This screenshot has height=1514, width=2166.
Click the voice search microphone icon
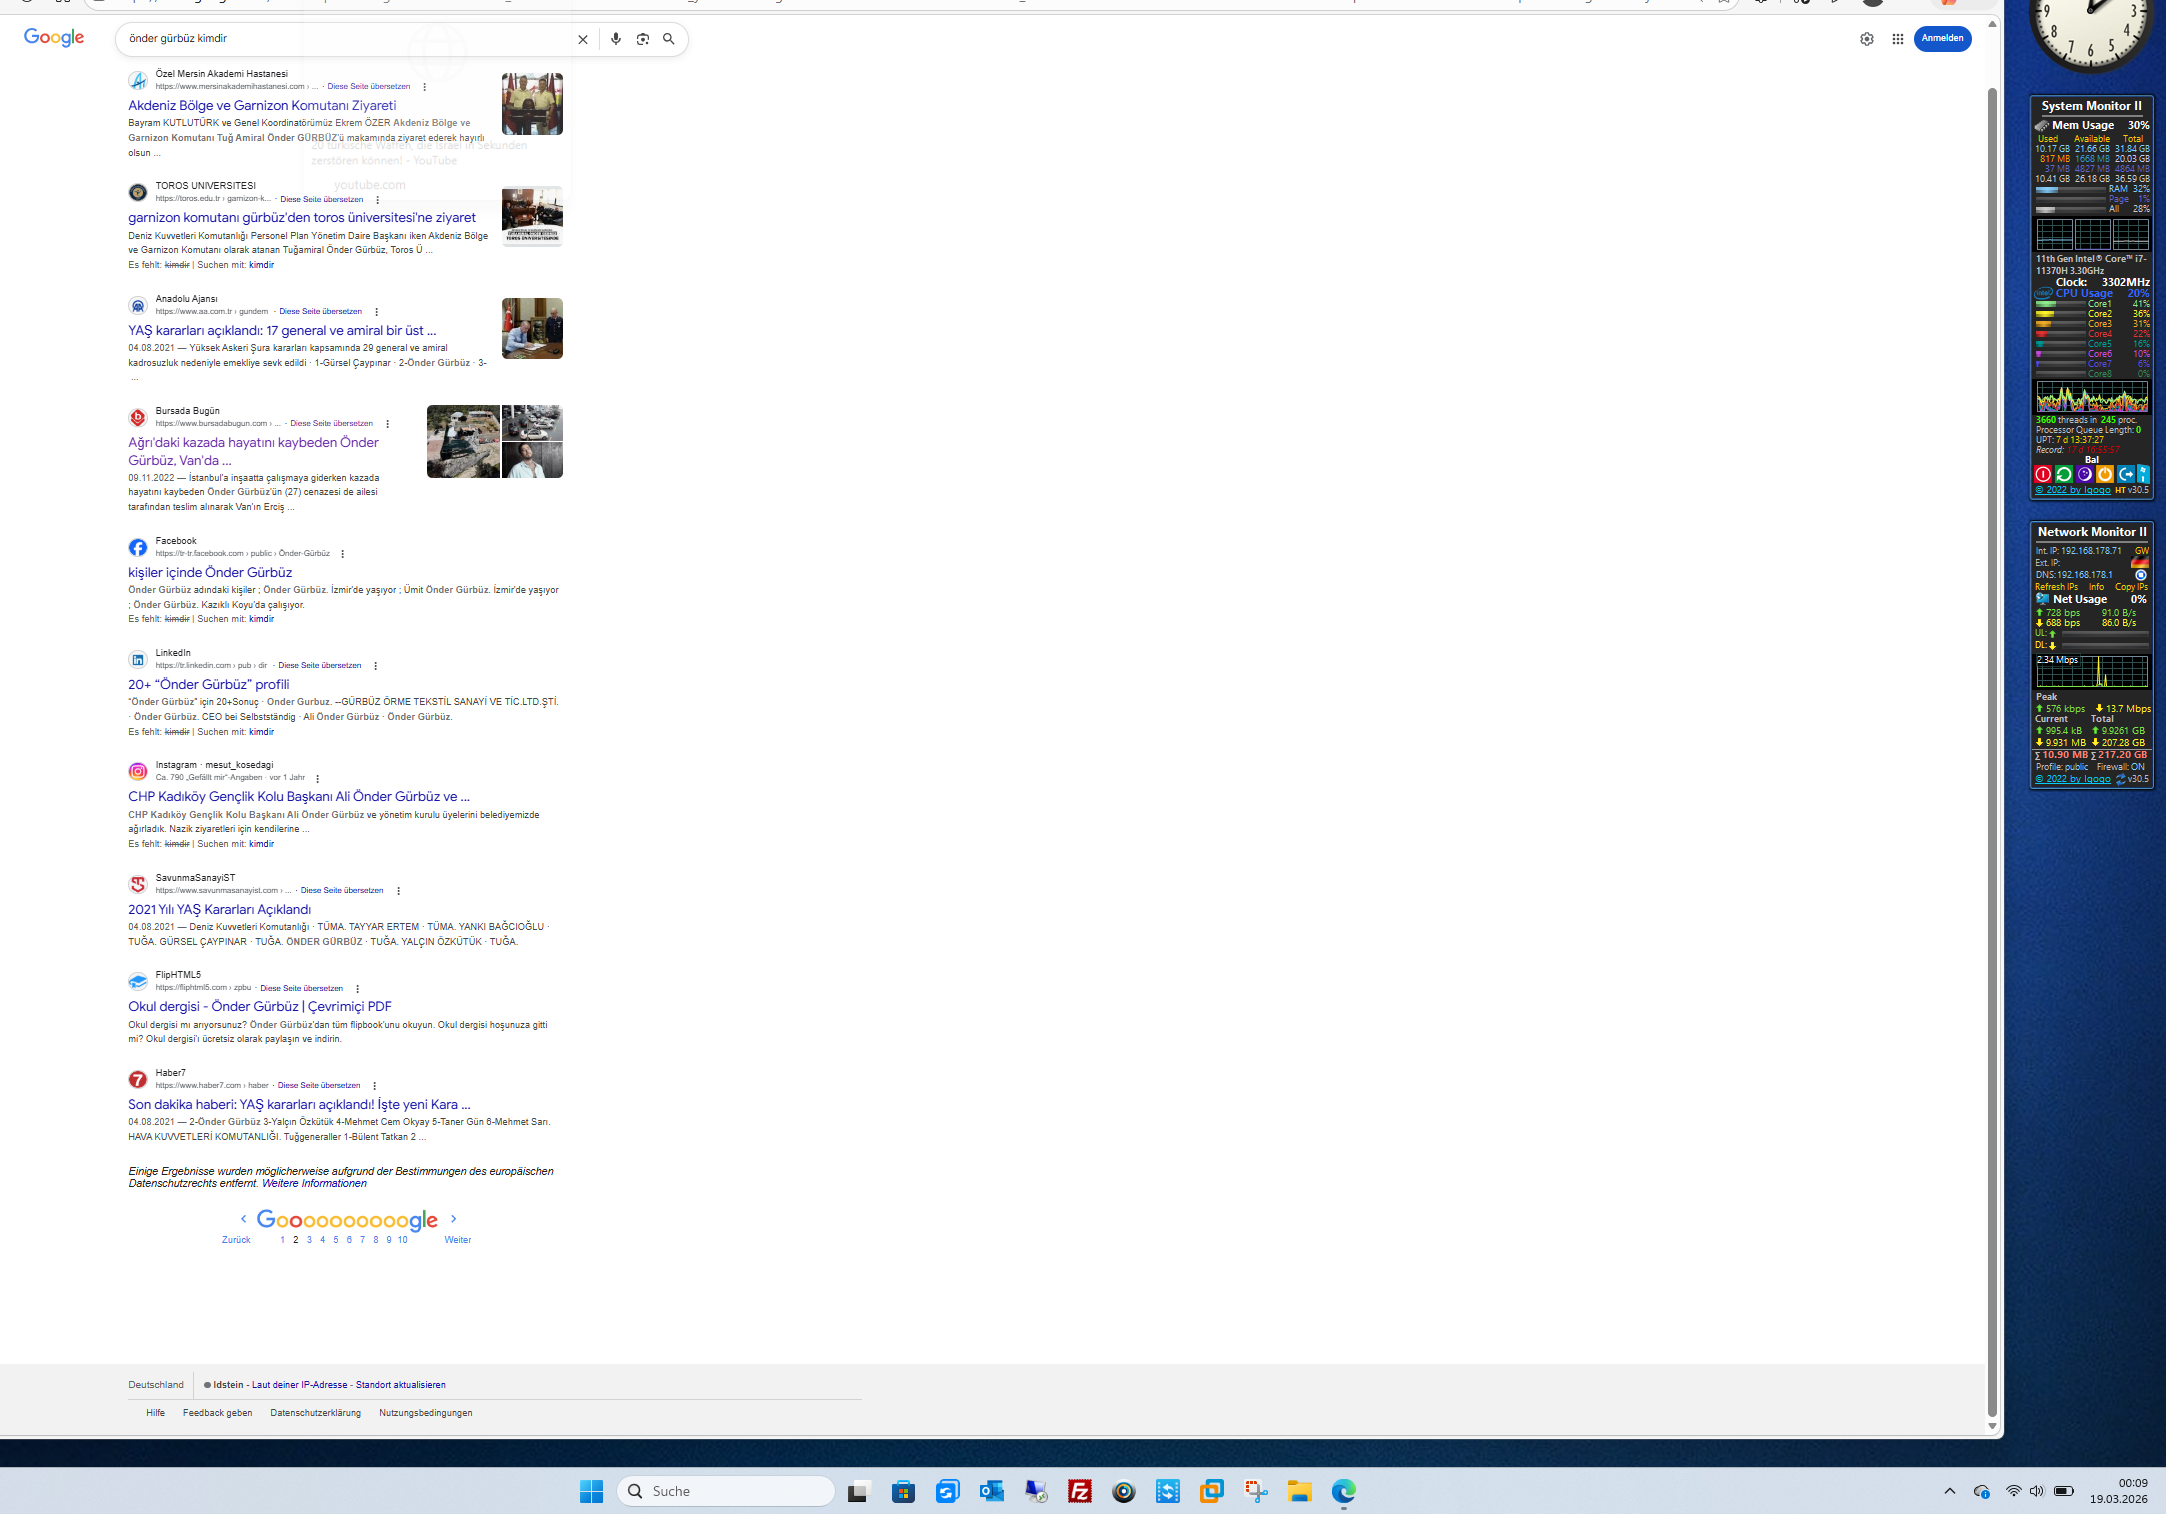tap(615, 39)
